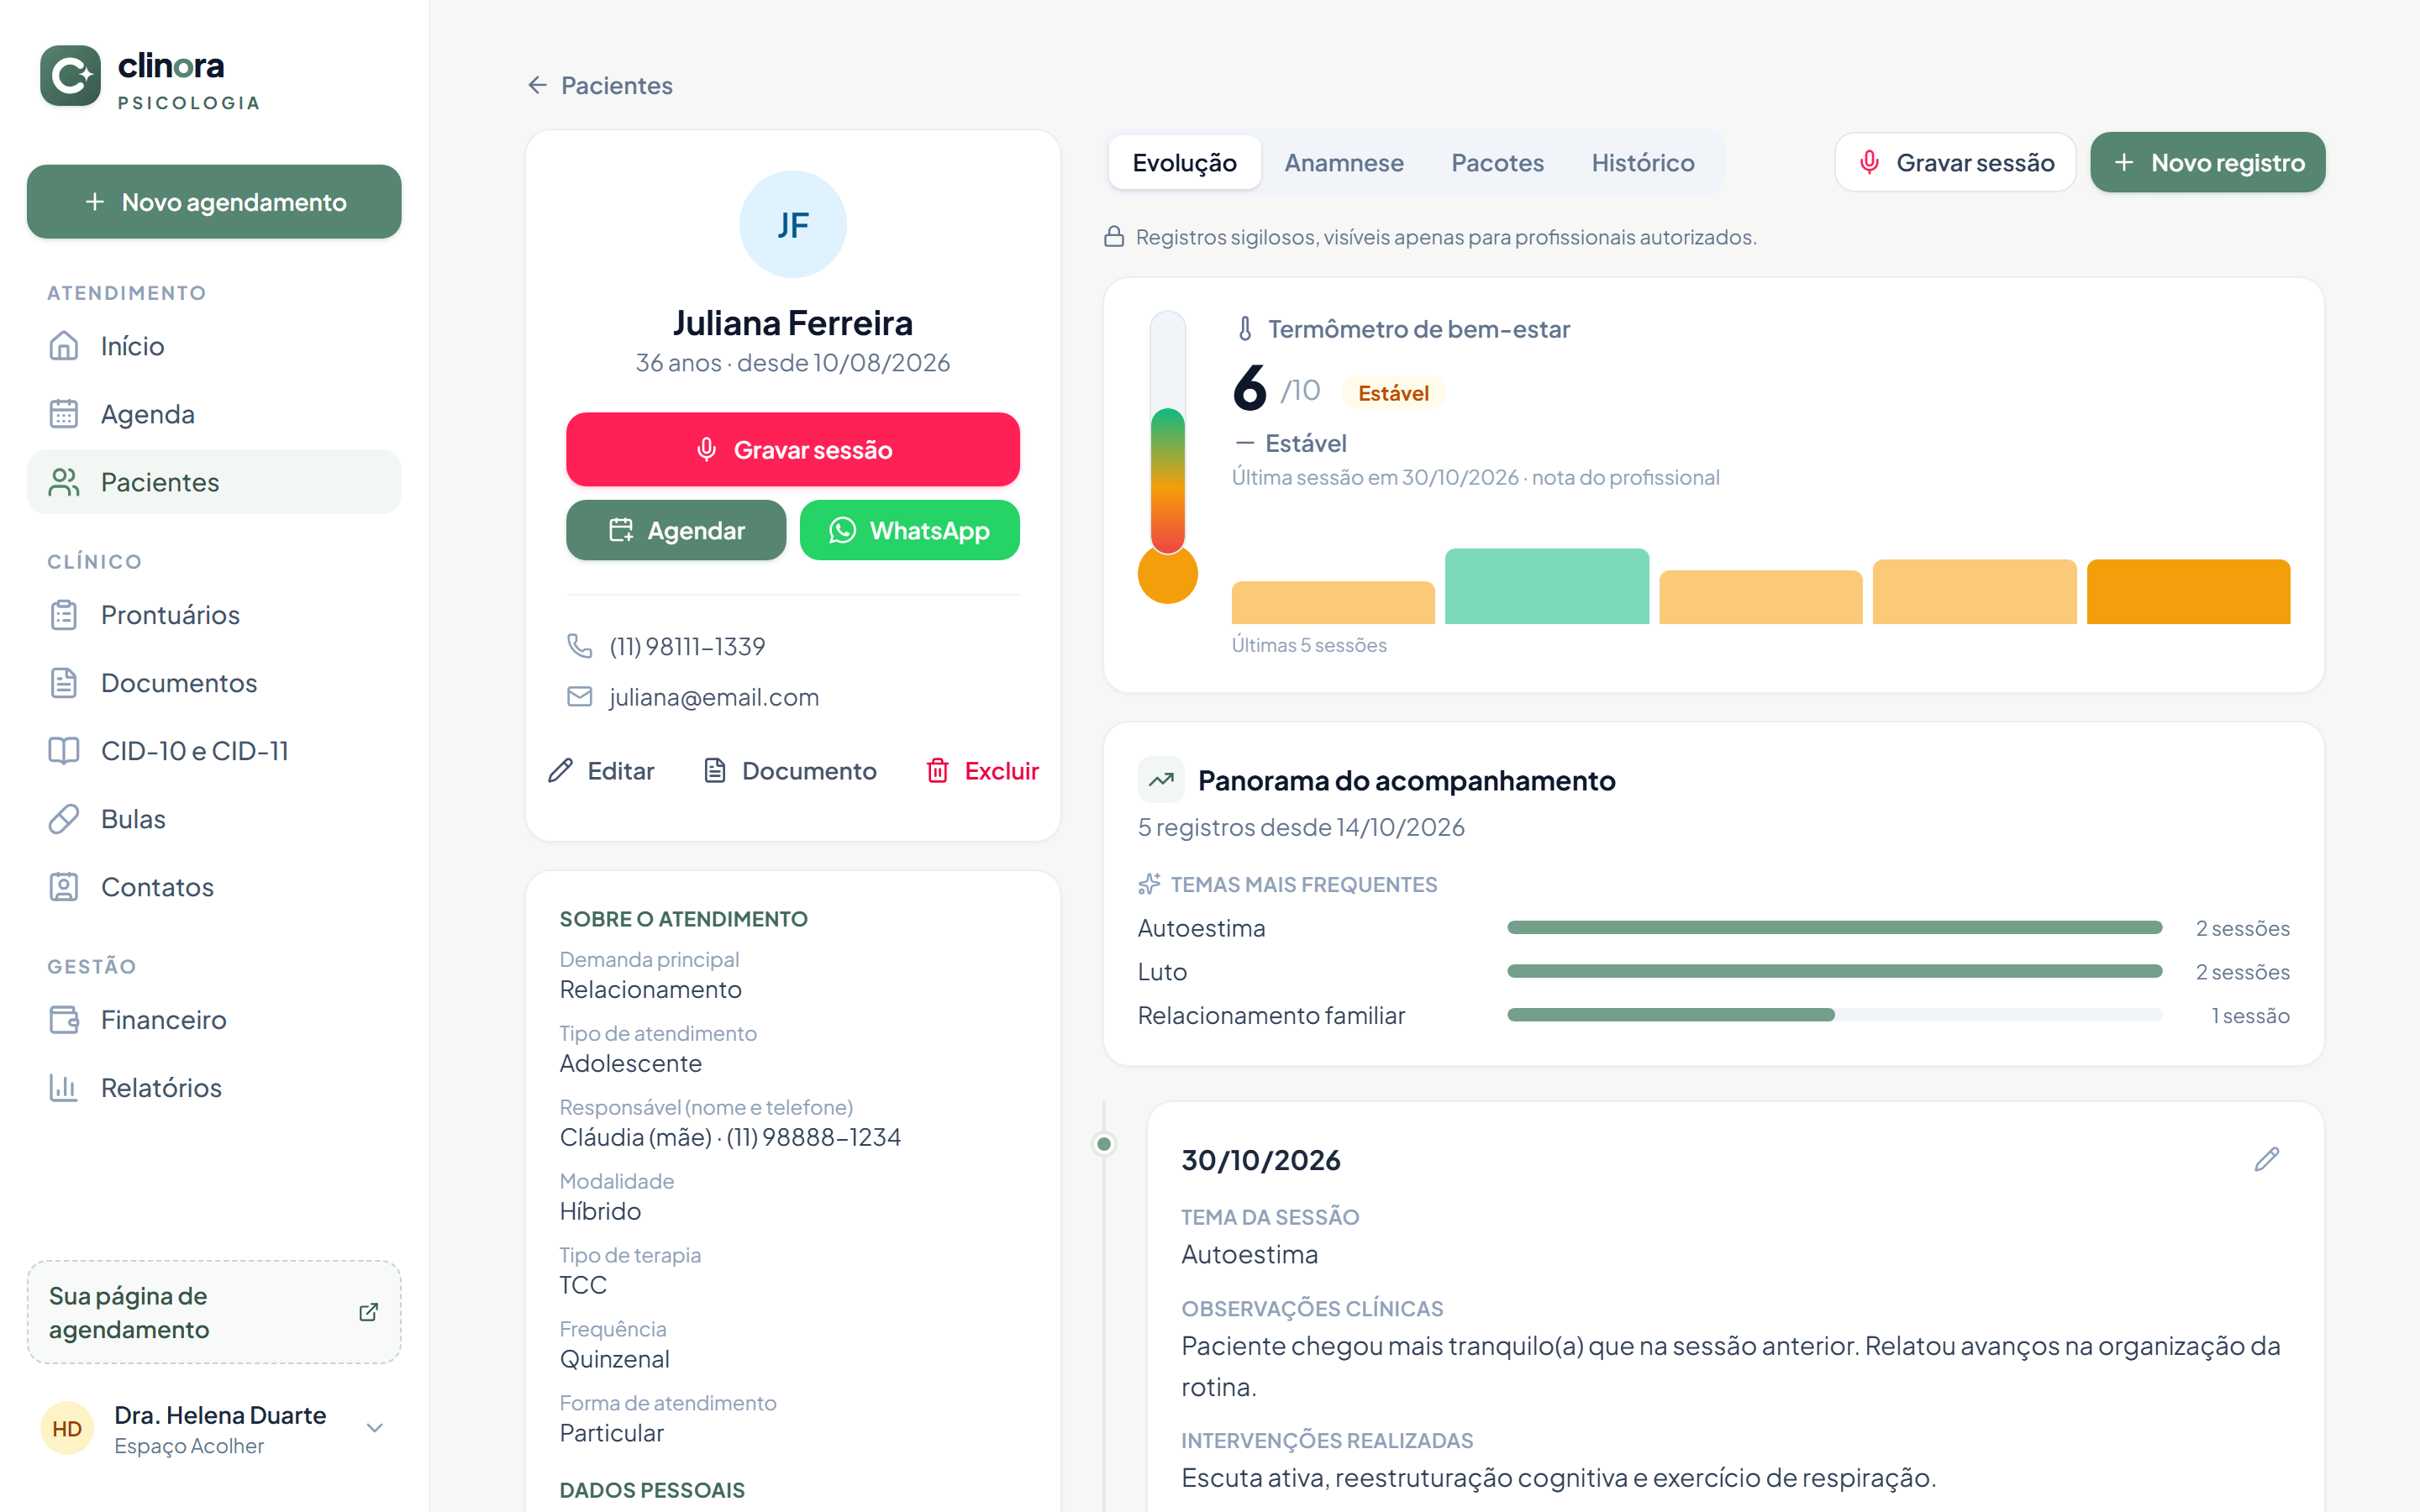The height and width of the screenshot is (1512, 2420).
Task: Click the email juliana@email.com
Action: [x=713, y=697]
